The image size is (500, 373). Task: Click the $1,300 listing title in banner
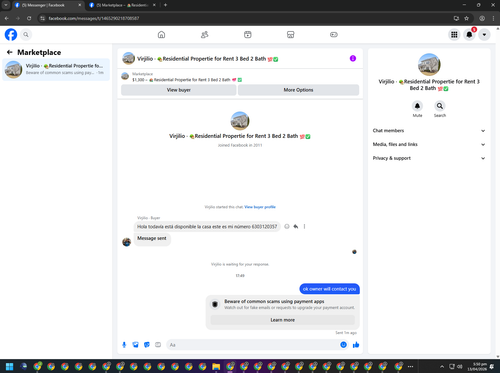187,80
